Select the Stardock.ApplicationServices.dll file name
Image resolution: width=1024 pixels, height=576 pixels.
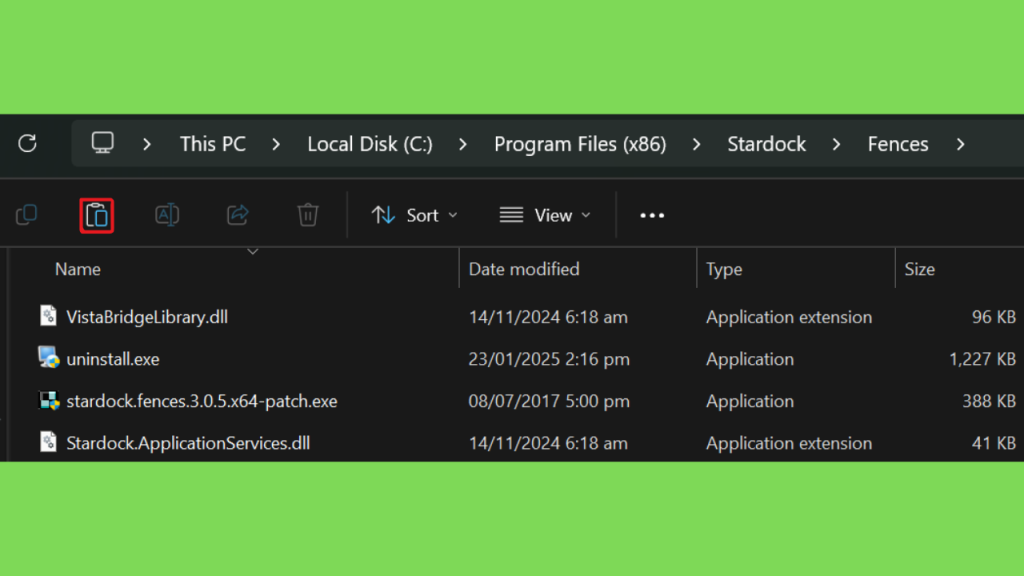coord(188,443)
